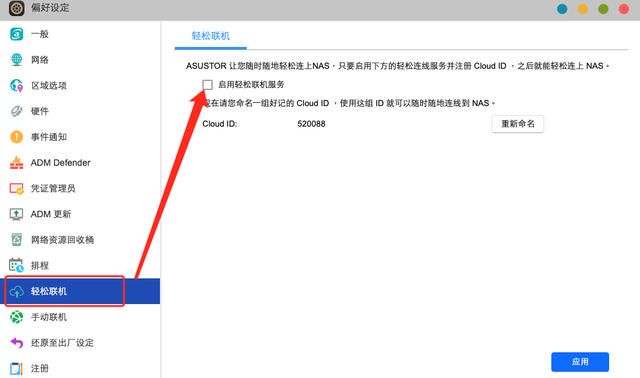Screen dimensions: 640x378
Task: Select the 手动联机 icon
Action: pos(16,317)
